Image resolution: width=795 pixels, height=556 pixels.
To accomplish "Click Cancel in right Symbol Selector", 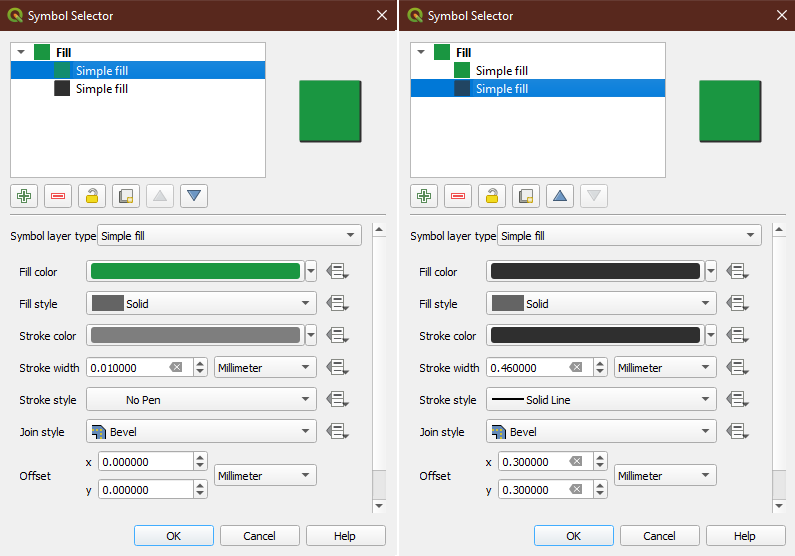I will coord(660,536).
